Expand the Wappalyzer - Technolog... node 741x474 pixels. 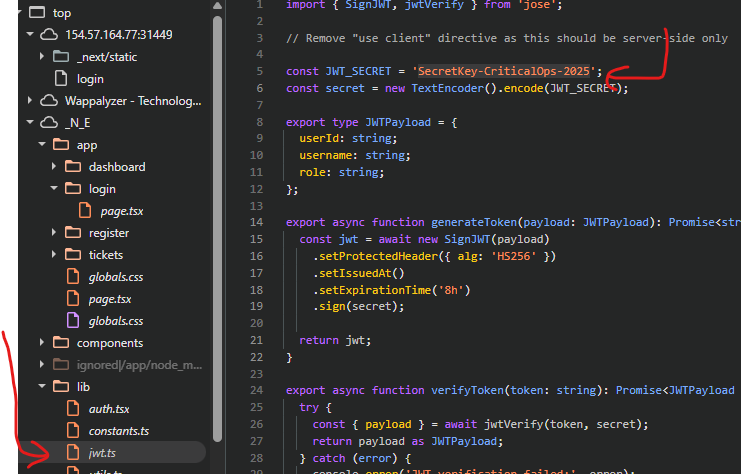click(x=30, y=101)
